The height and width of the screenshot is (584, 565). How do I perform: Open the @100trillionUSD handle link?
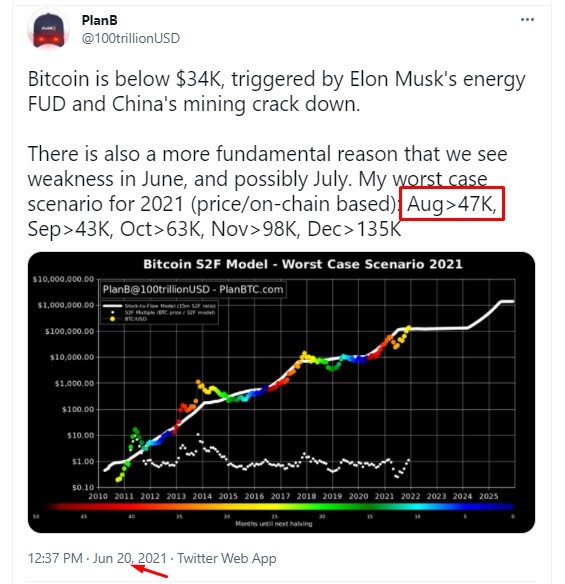tap(131, 38)
